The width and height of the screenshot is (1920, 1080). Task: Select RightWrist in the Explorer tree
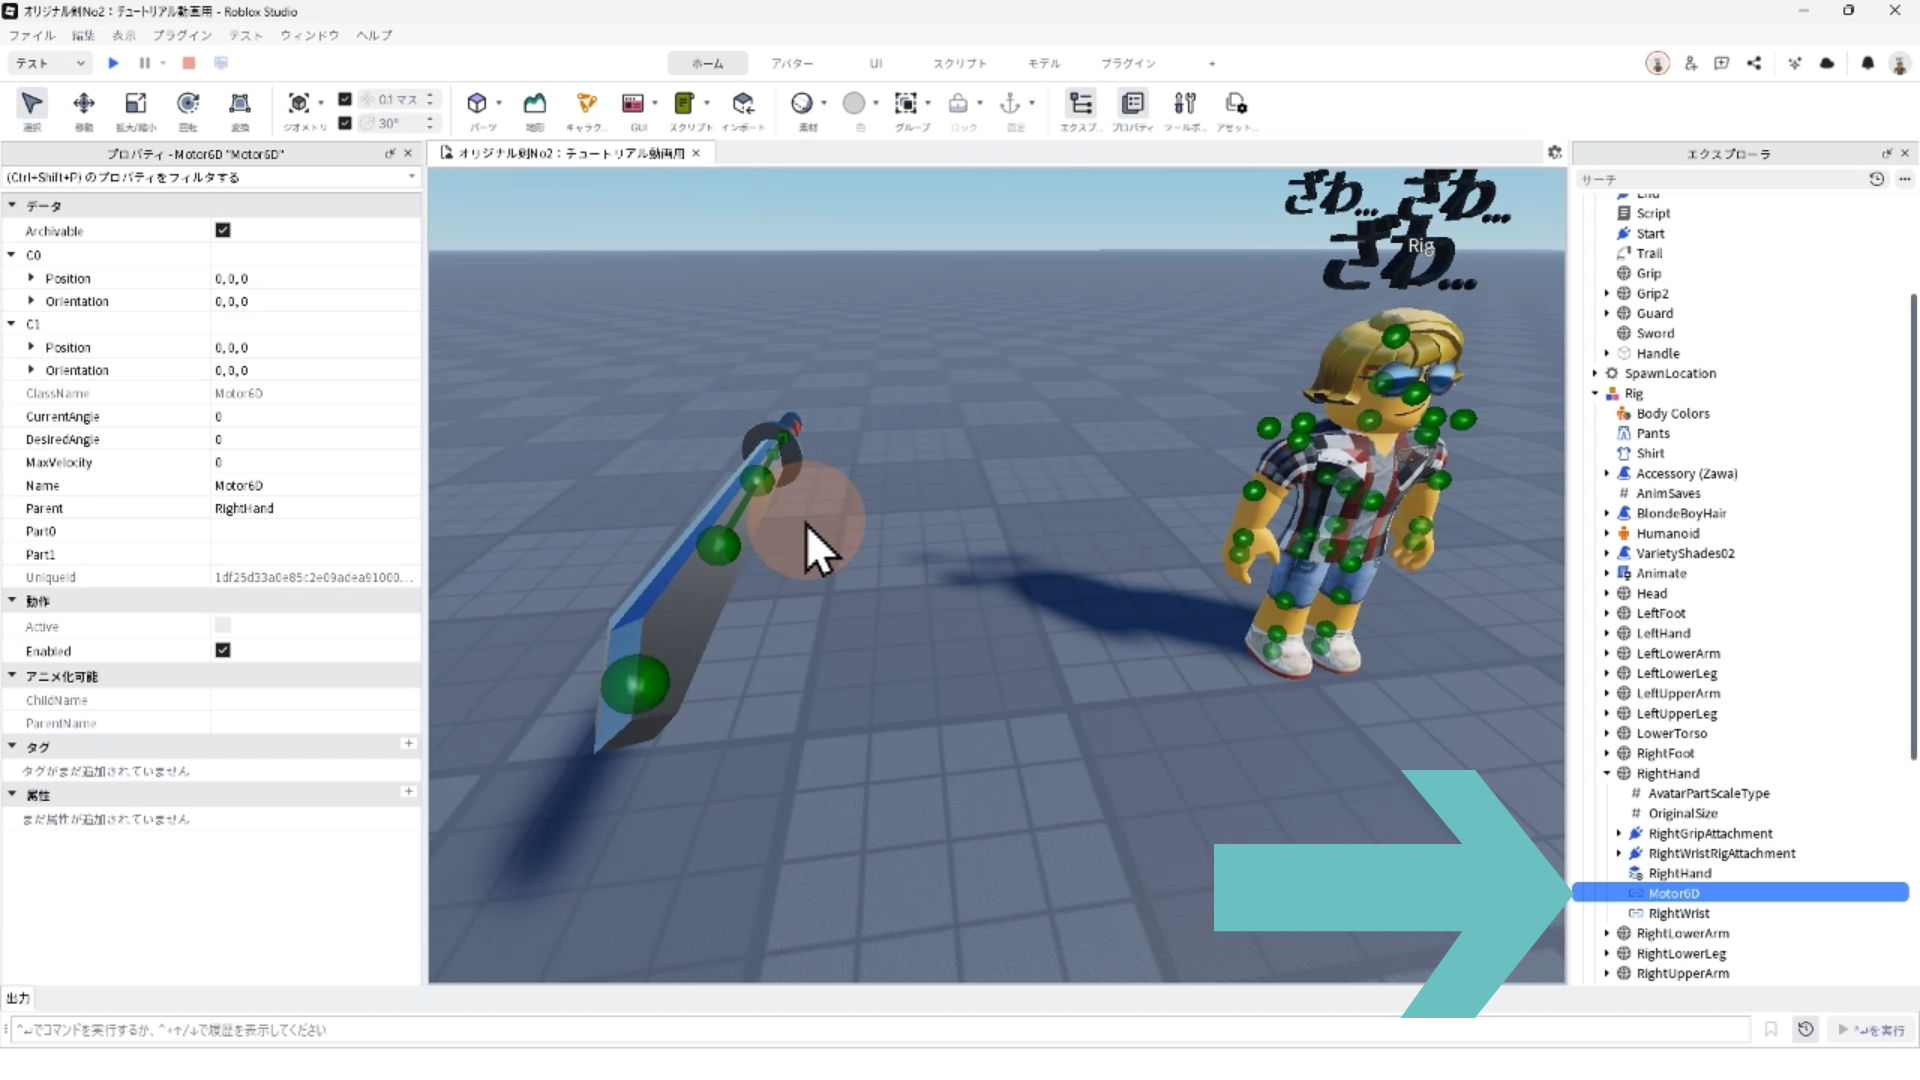point(1679,913)
